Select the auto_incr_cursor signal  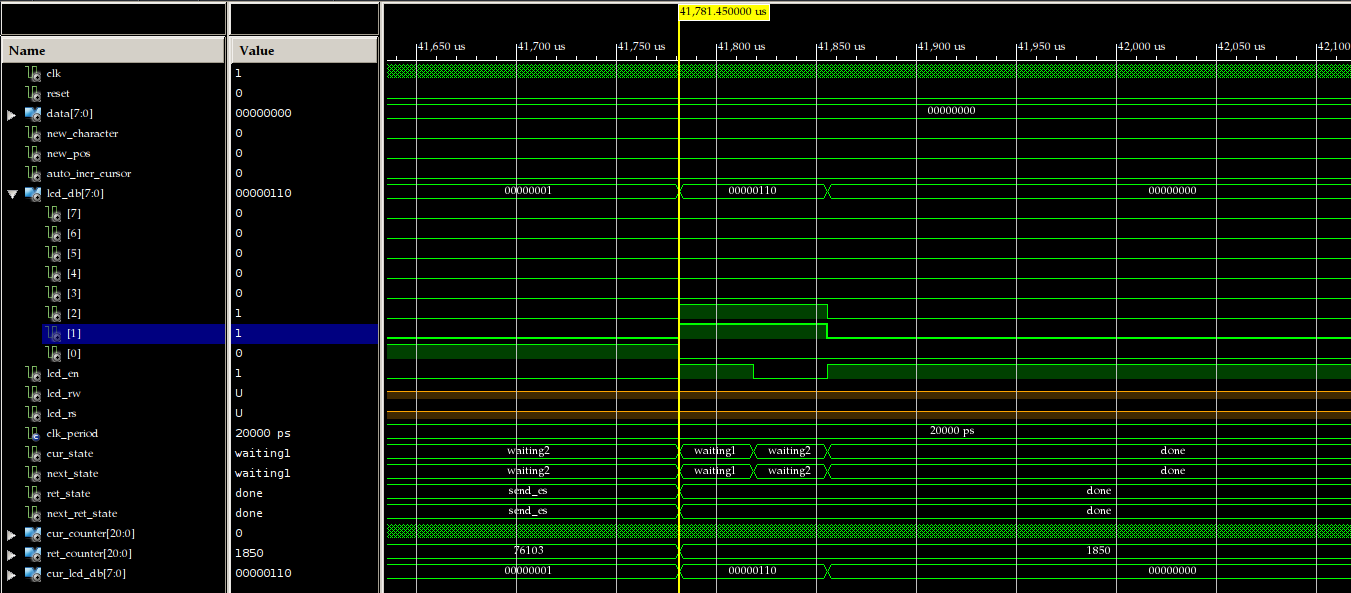pos(88,173)
